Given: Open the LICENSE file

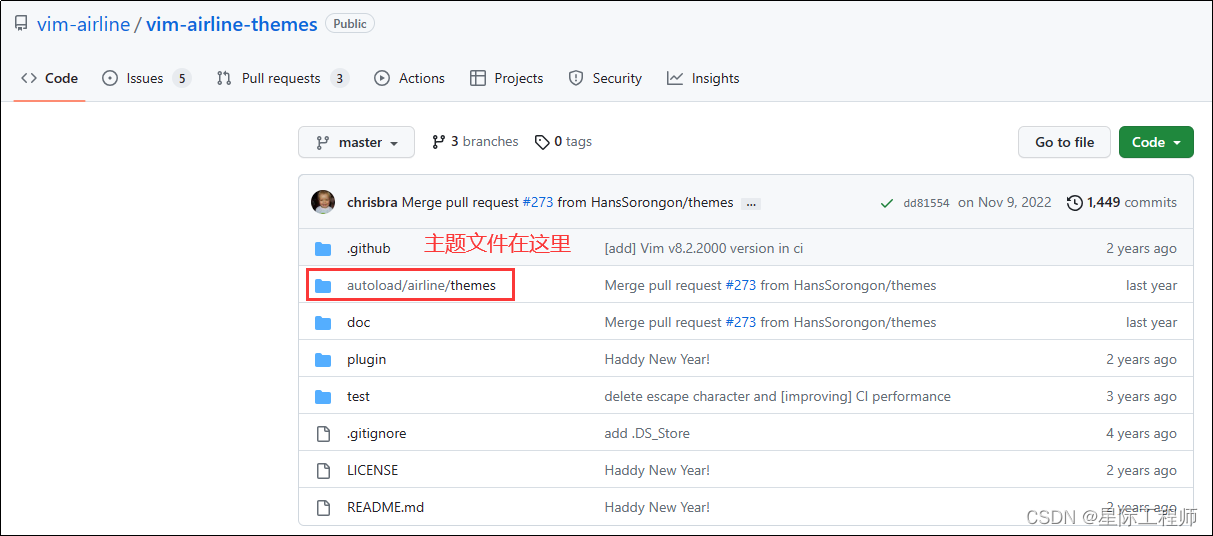Looking at the screenshot, I should (372, 470).
